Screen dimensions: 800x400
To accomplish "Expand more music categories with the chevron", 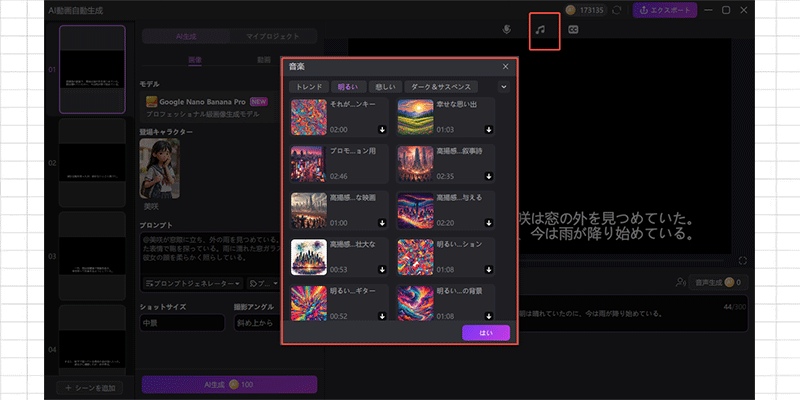I will [504, 87].
